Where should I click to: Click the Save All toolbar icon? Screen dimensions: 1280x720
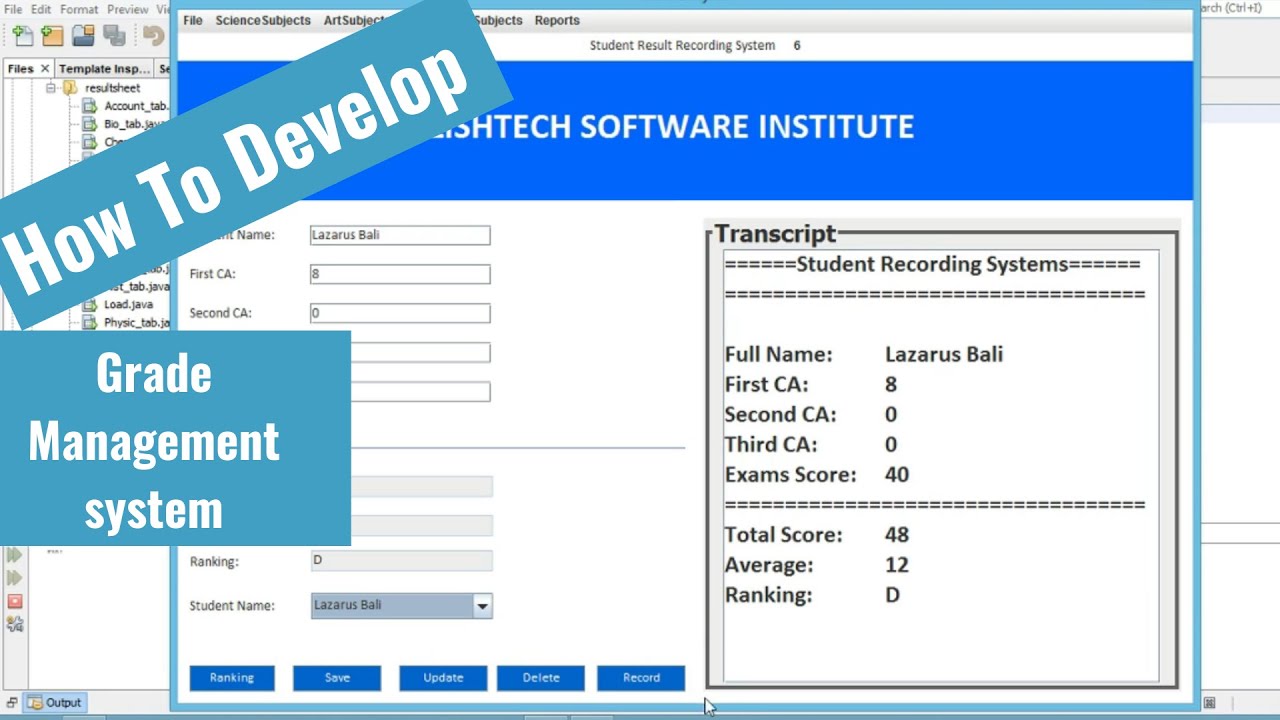tap(114, 37)
